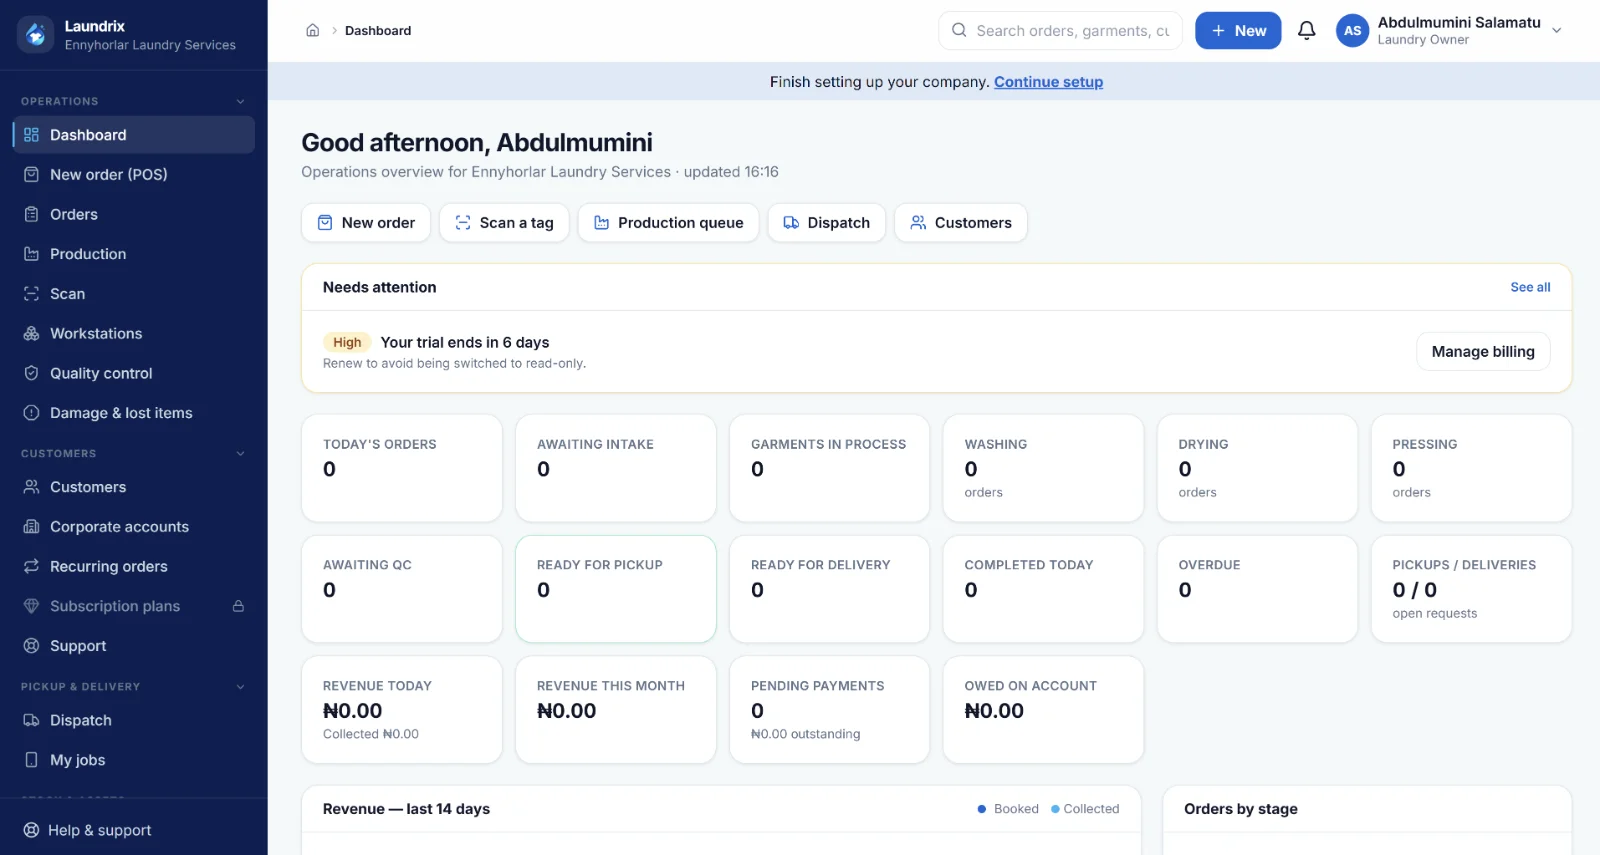Open the notifications bell
The height and width of the screenshot is (855, 1600).
click(x=1306, y=31)
